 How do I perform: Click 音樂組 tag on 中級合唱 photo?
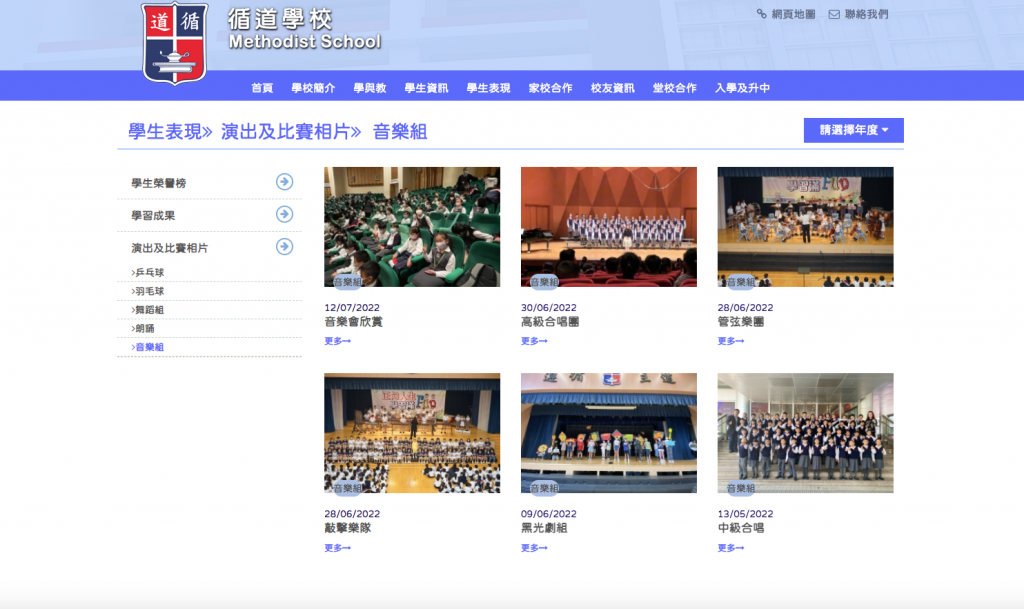(x=740, y=488)
